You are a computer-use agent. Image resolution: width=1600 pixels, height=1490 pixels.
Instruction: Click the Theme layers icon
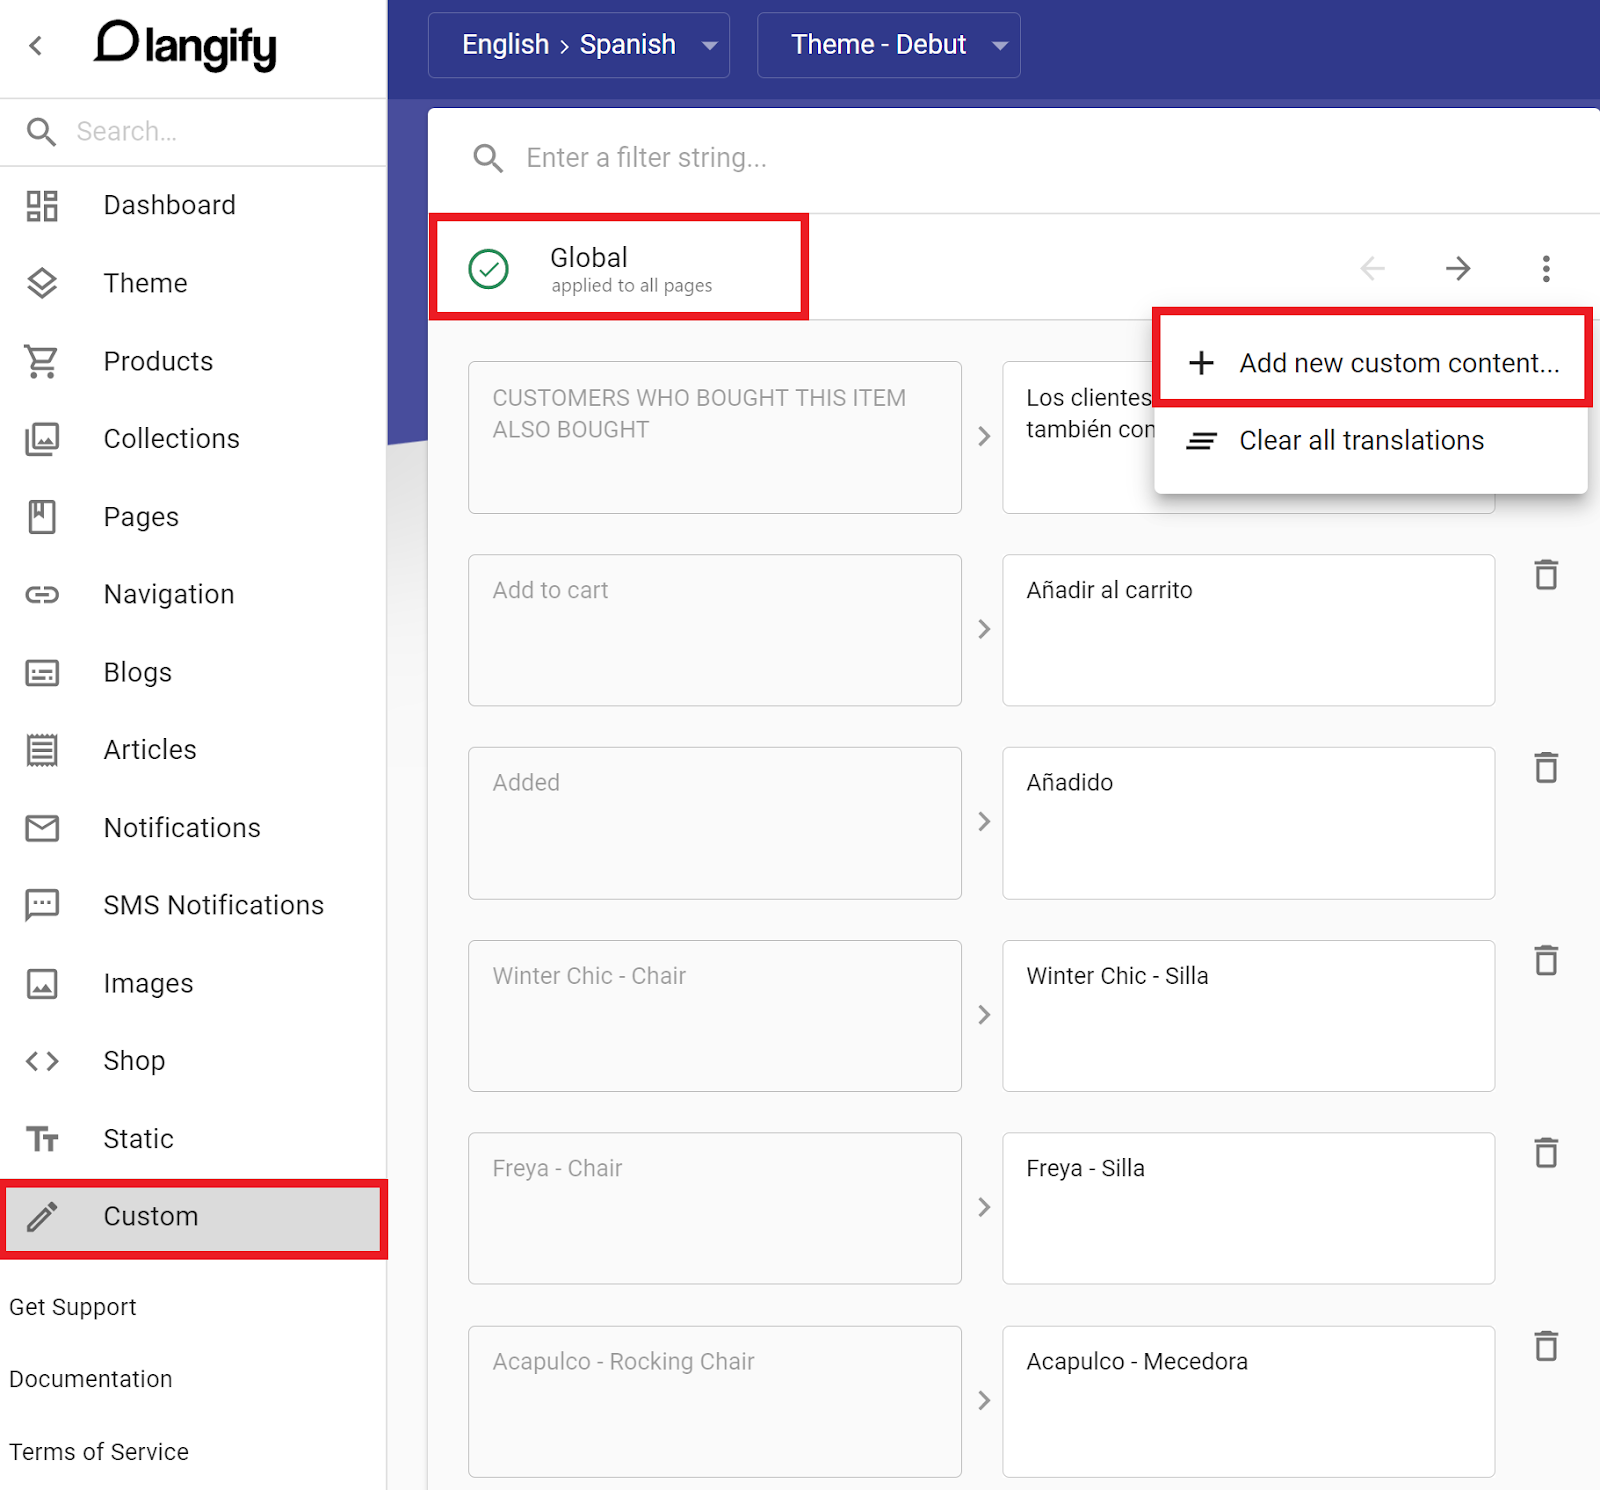[42, 283]
